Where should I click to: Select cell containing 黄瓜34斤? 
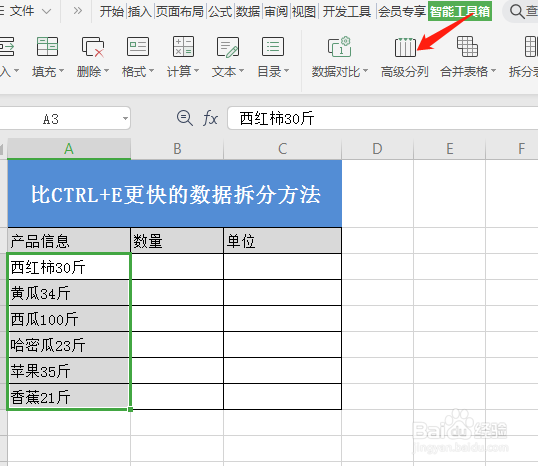coord(69,293)
